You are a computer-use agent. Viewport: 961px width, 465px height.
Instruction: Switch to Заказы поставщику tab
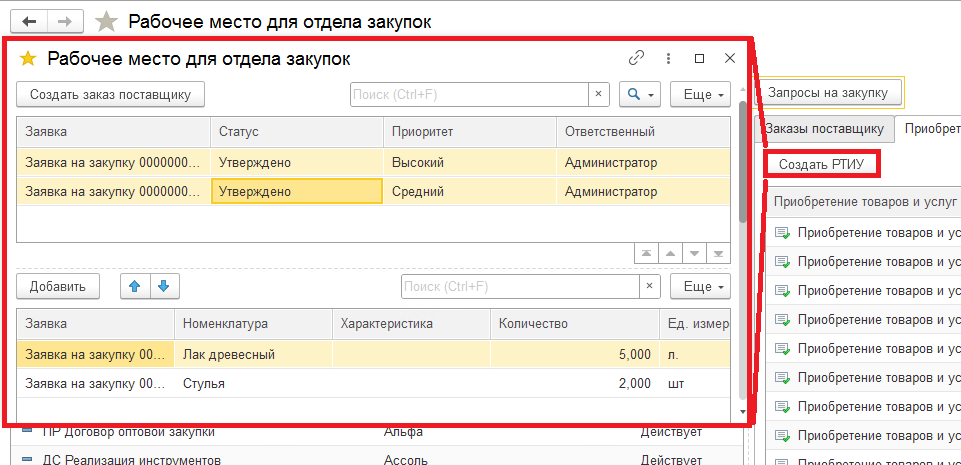823,128
